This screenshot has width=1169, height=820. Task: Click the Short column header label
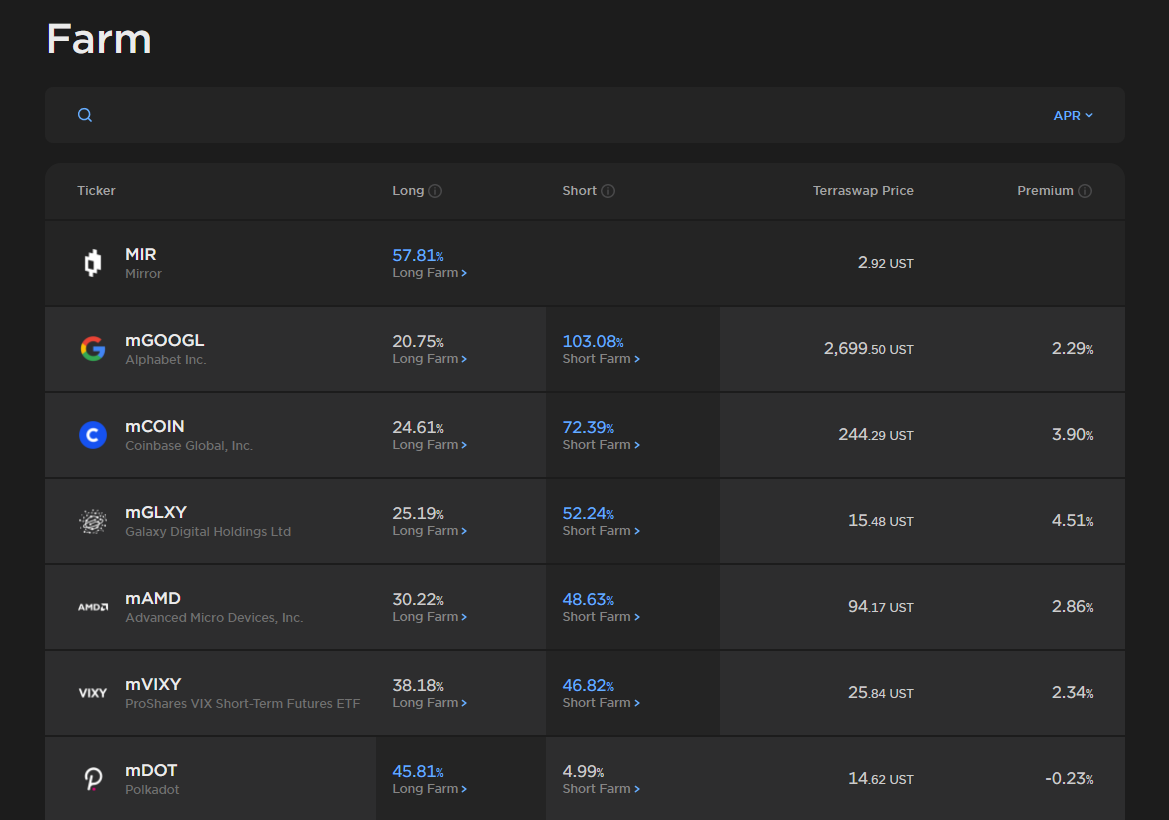pos(579,191)
